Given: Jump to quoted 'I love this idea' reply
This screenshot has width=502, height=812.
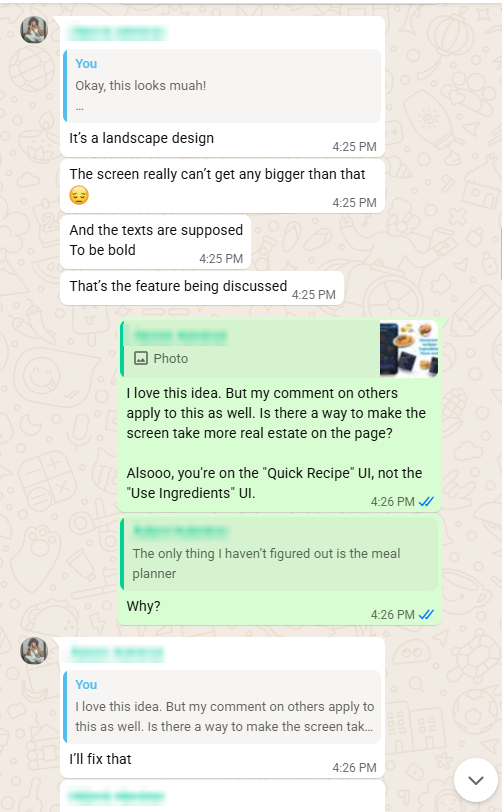Looking at the screenshot, I should click(x=222, y=707).
